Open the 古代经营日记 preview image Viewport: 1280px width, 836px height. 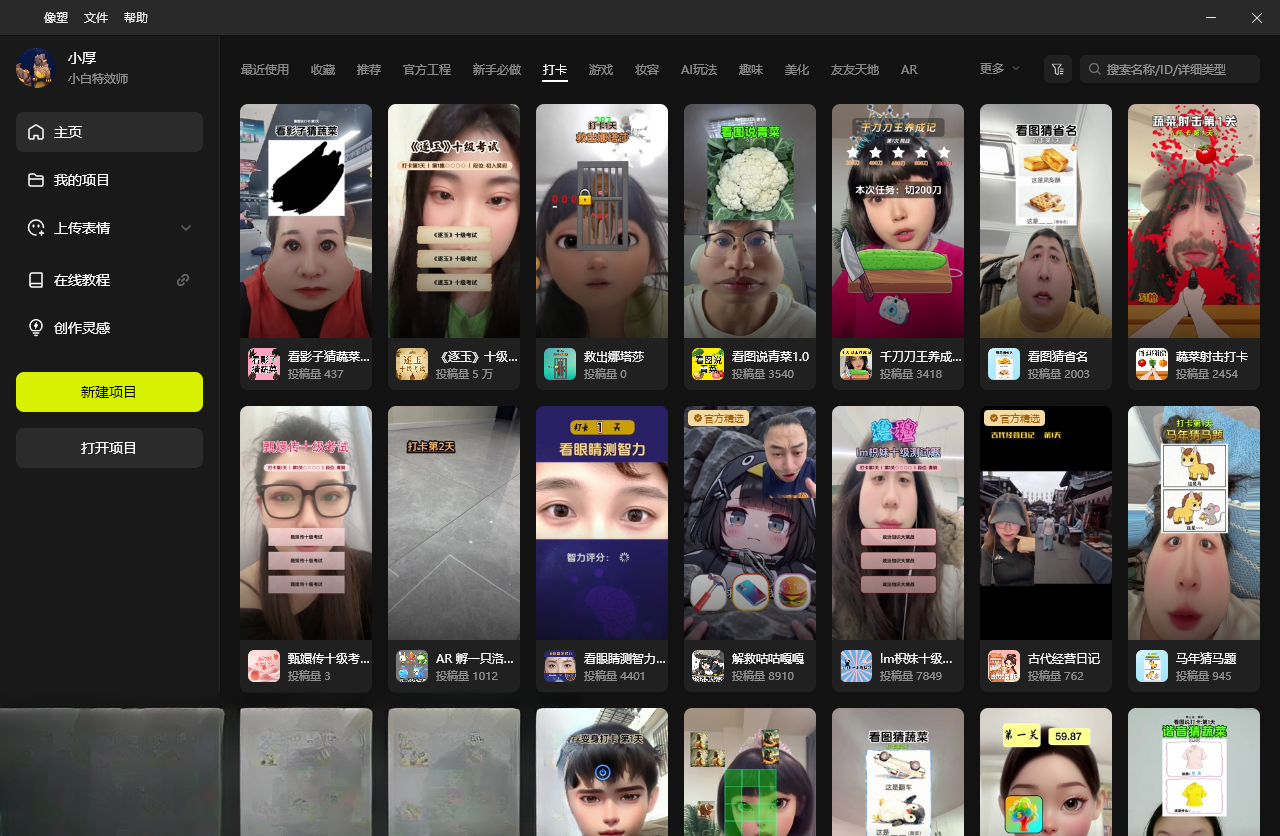pos(1046,523)
